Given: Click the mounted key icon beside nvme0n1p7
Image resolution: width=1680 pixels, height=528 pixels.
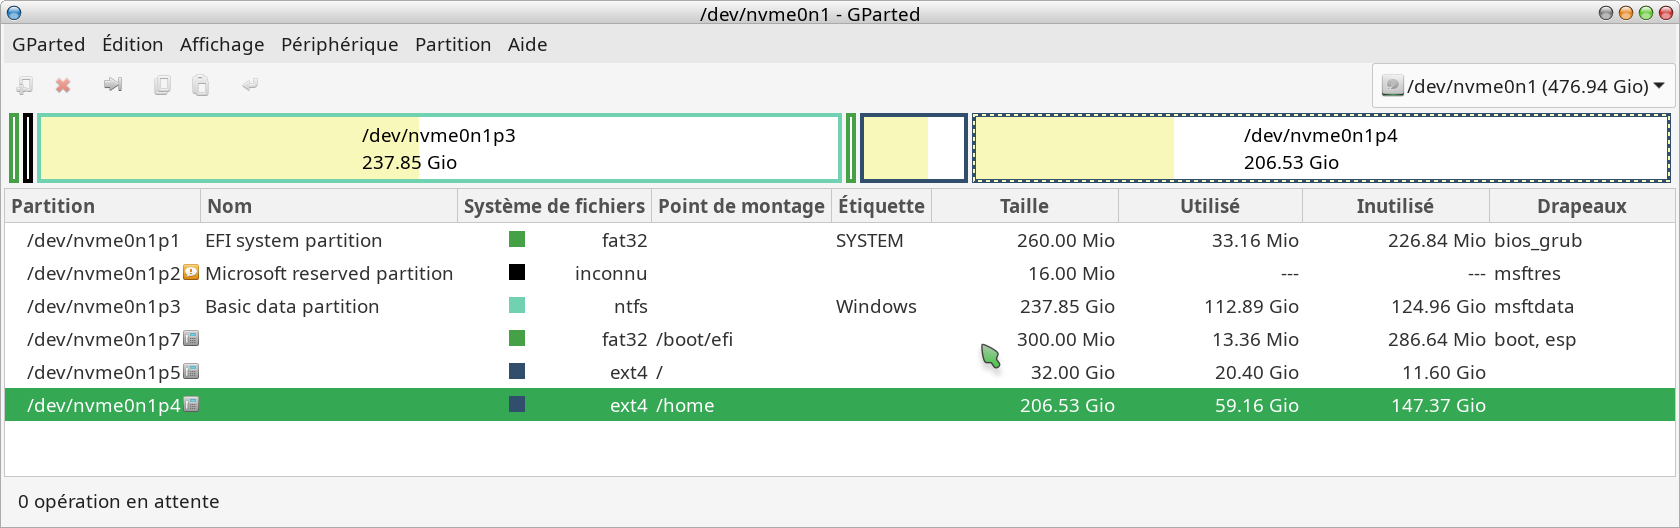Looking at the screenshot, I should [191, 338].
